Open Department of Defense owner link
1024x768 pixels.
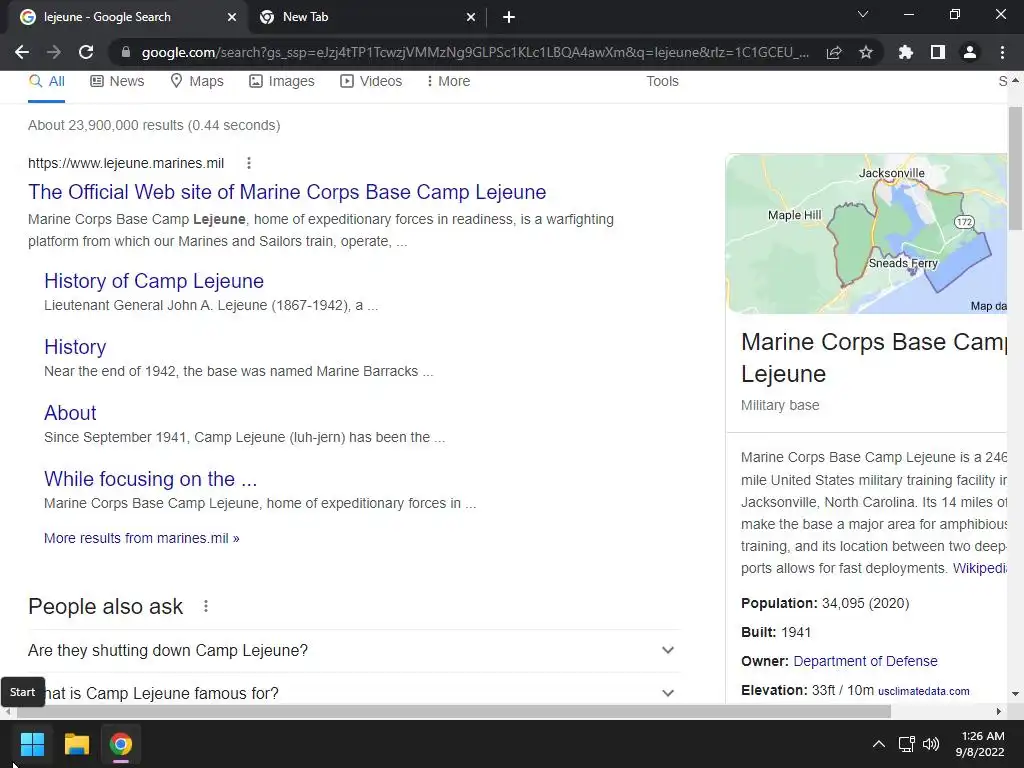(865, 661)
